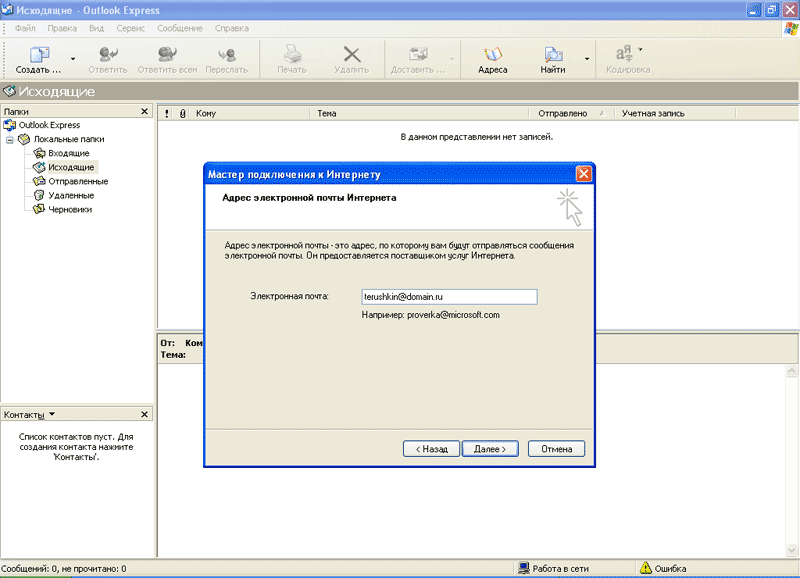Open the Доставить dropdown arrow

point(452,59)
